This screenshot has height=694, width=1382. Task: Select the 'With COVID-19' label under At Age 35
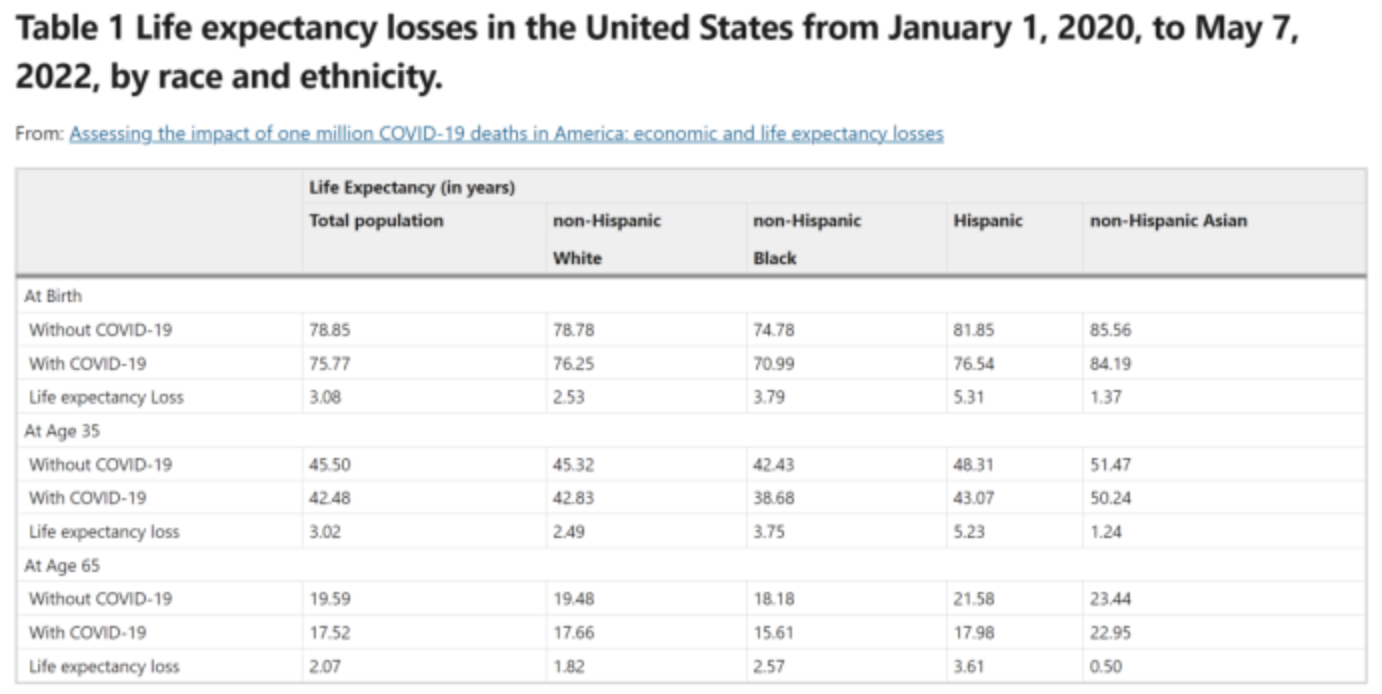tap(87, 498)
